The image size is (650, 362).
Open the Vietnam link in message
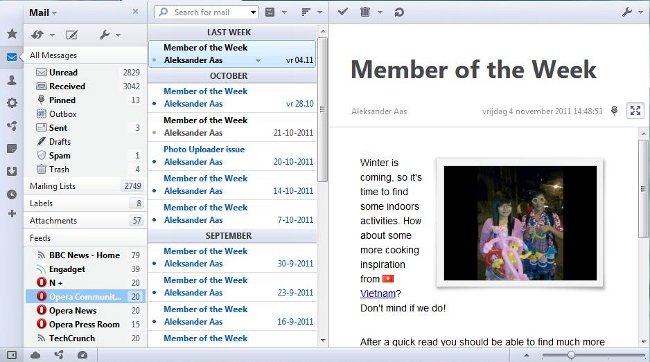[378, 294]
